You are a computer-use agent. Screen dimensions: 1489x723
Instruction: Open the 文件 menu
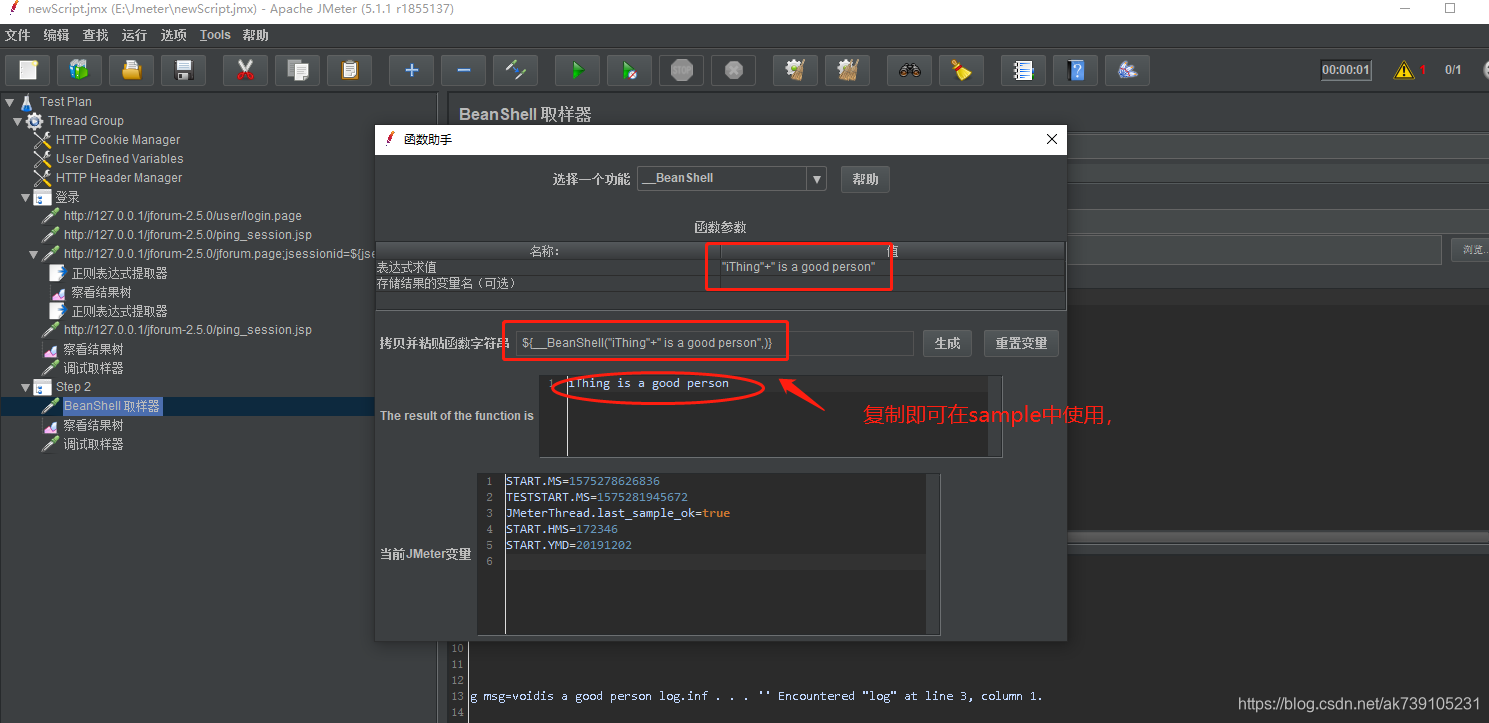point(18,35)
